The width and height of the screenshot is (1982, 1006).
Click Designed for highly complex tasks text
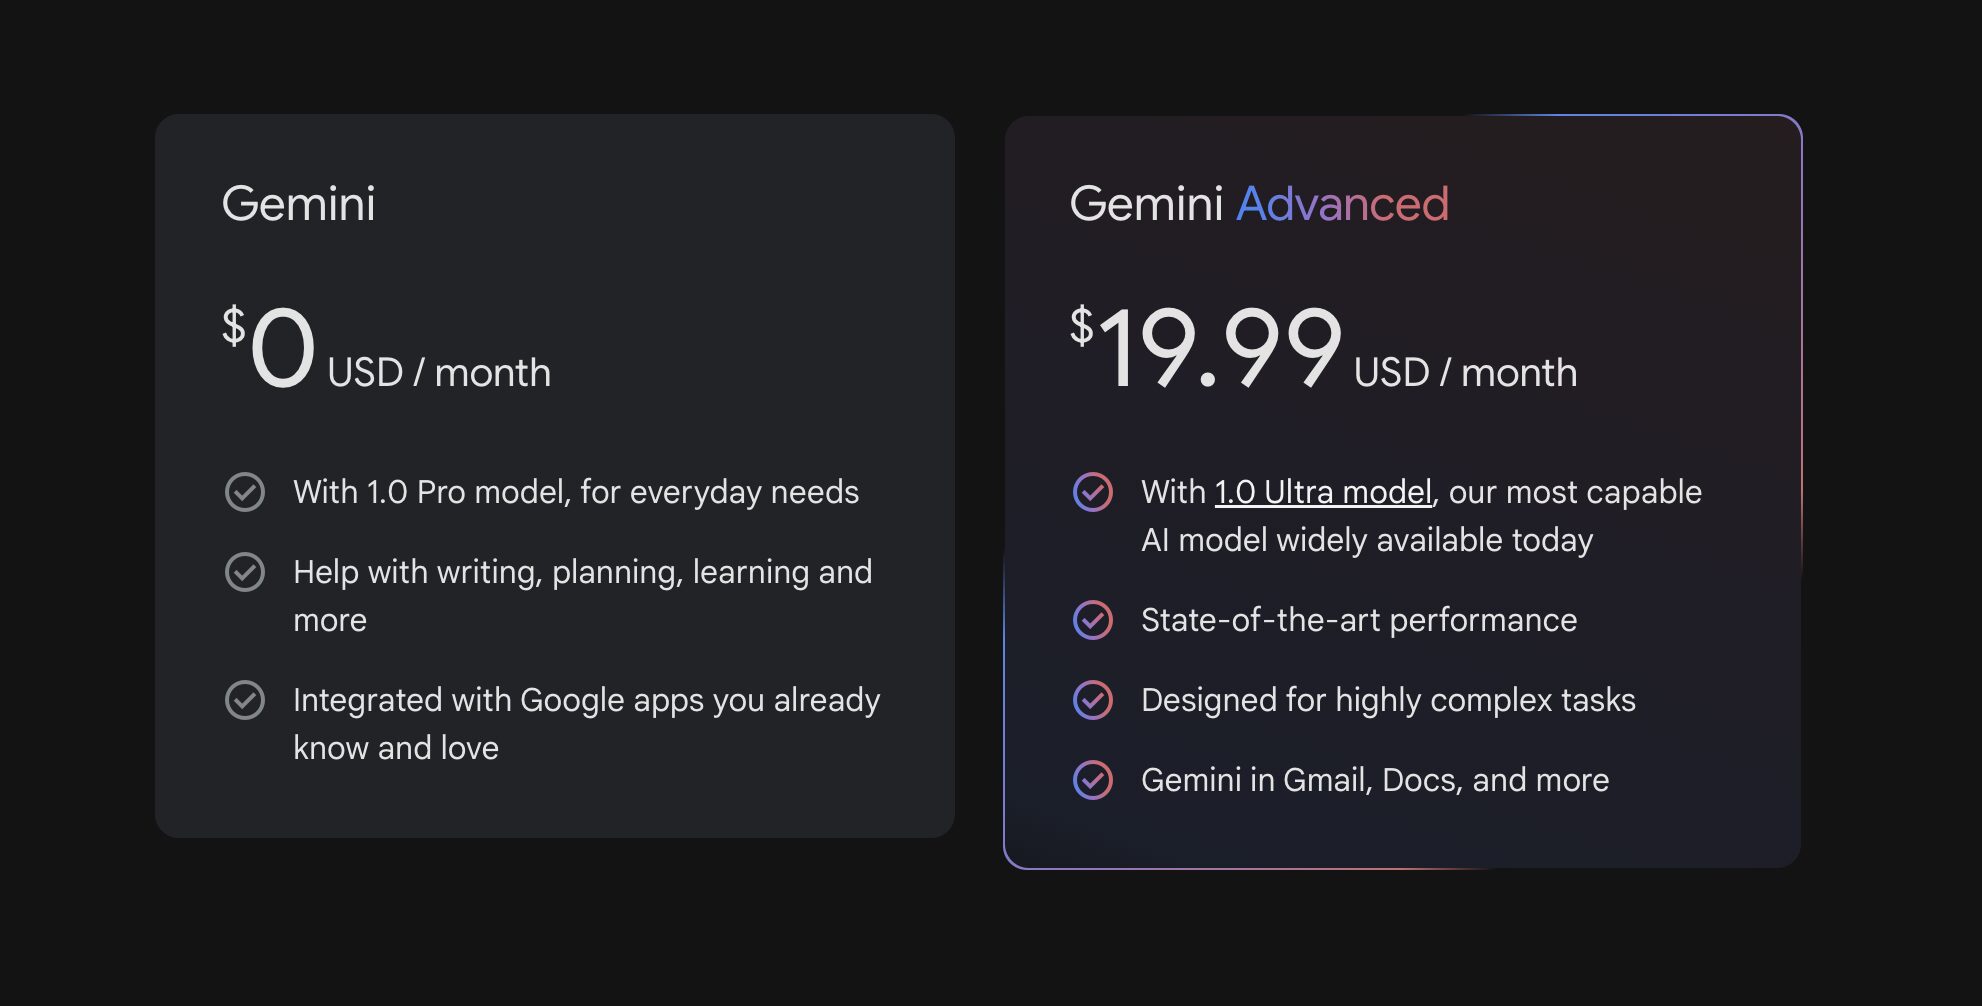pyautogui.click(x=1388, y=700)
